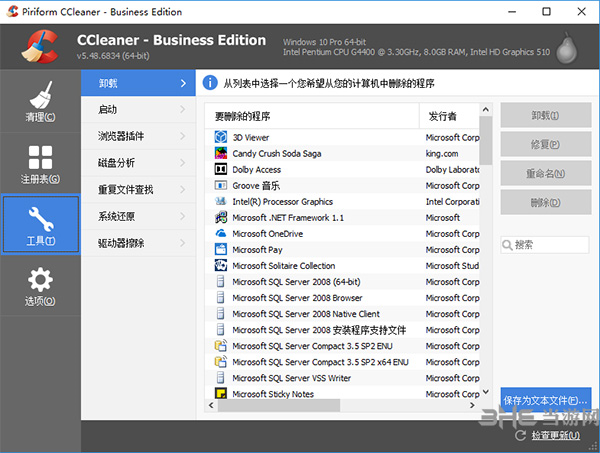This screenshot has height=453, width=600.
Task: Click the chevron on the 启动 row
Action: [183, 109]
